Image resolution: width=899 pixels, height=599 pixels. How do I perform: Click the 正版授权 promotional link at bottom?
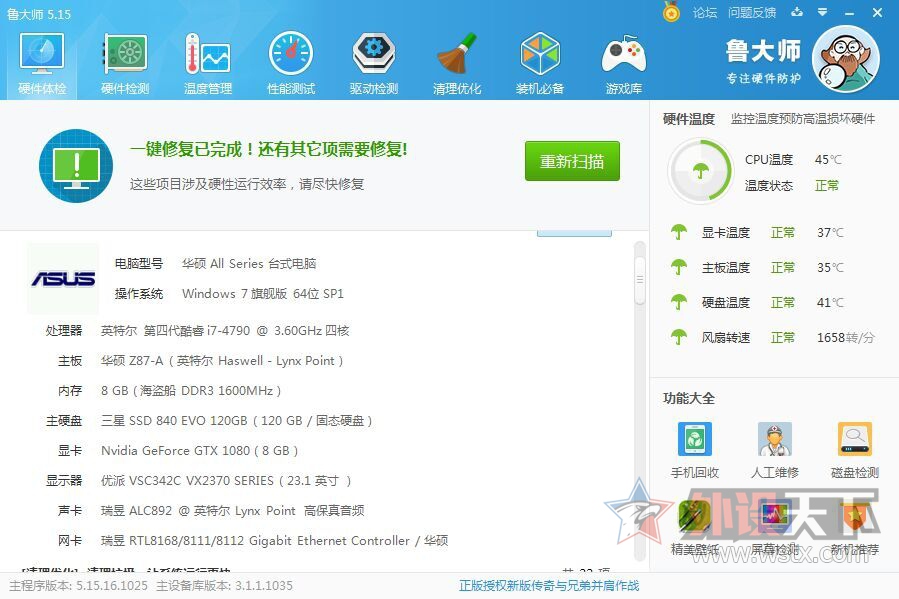[x=549, y=585]
